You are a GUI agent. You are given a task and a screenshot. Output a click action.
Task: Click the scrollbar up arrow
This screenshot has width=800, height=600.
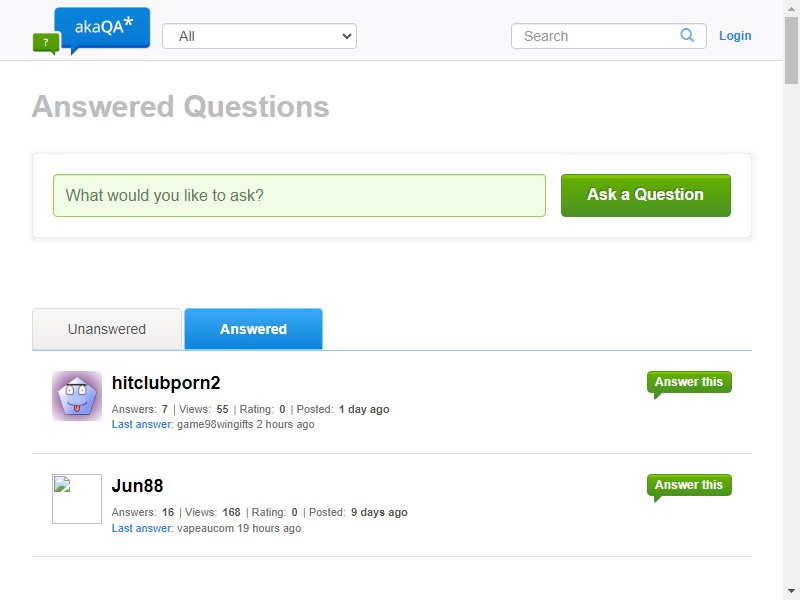(791, 8)
